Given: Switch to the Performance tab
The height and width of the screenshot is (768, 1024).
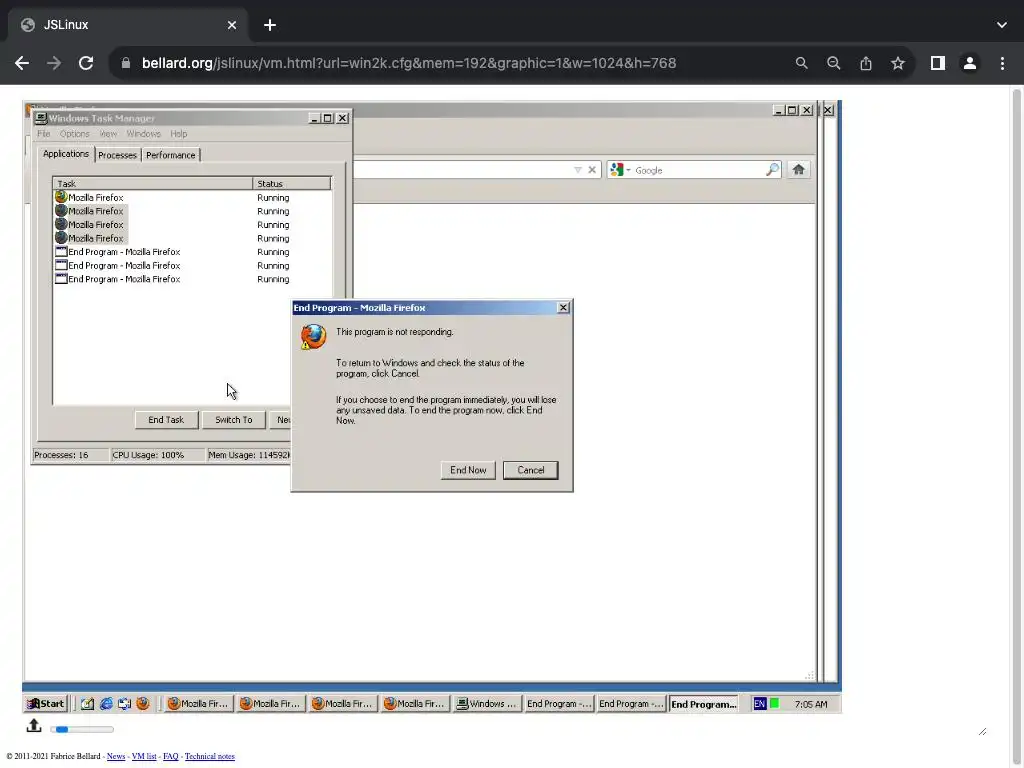Looking at the screenshot, I should [170, 155].
